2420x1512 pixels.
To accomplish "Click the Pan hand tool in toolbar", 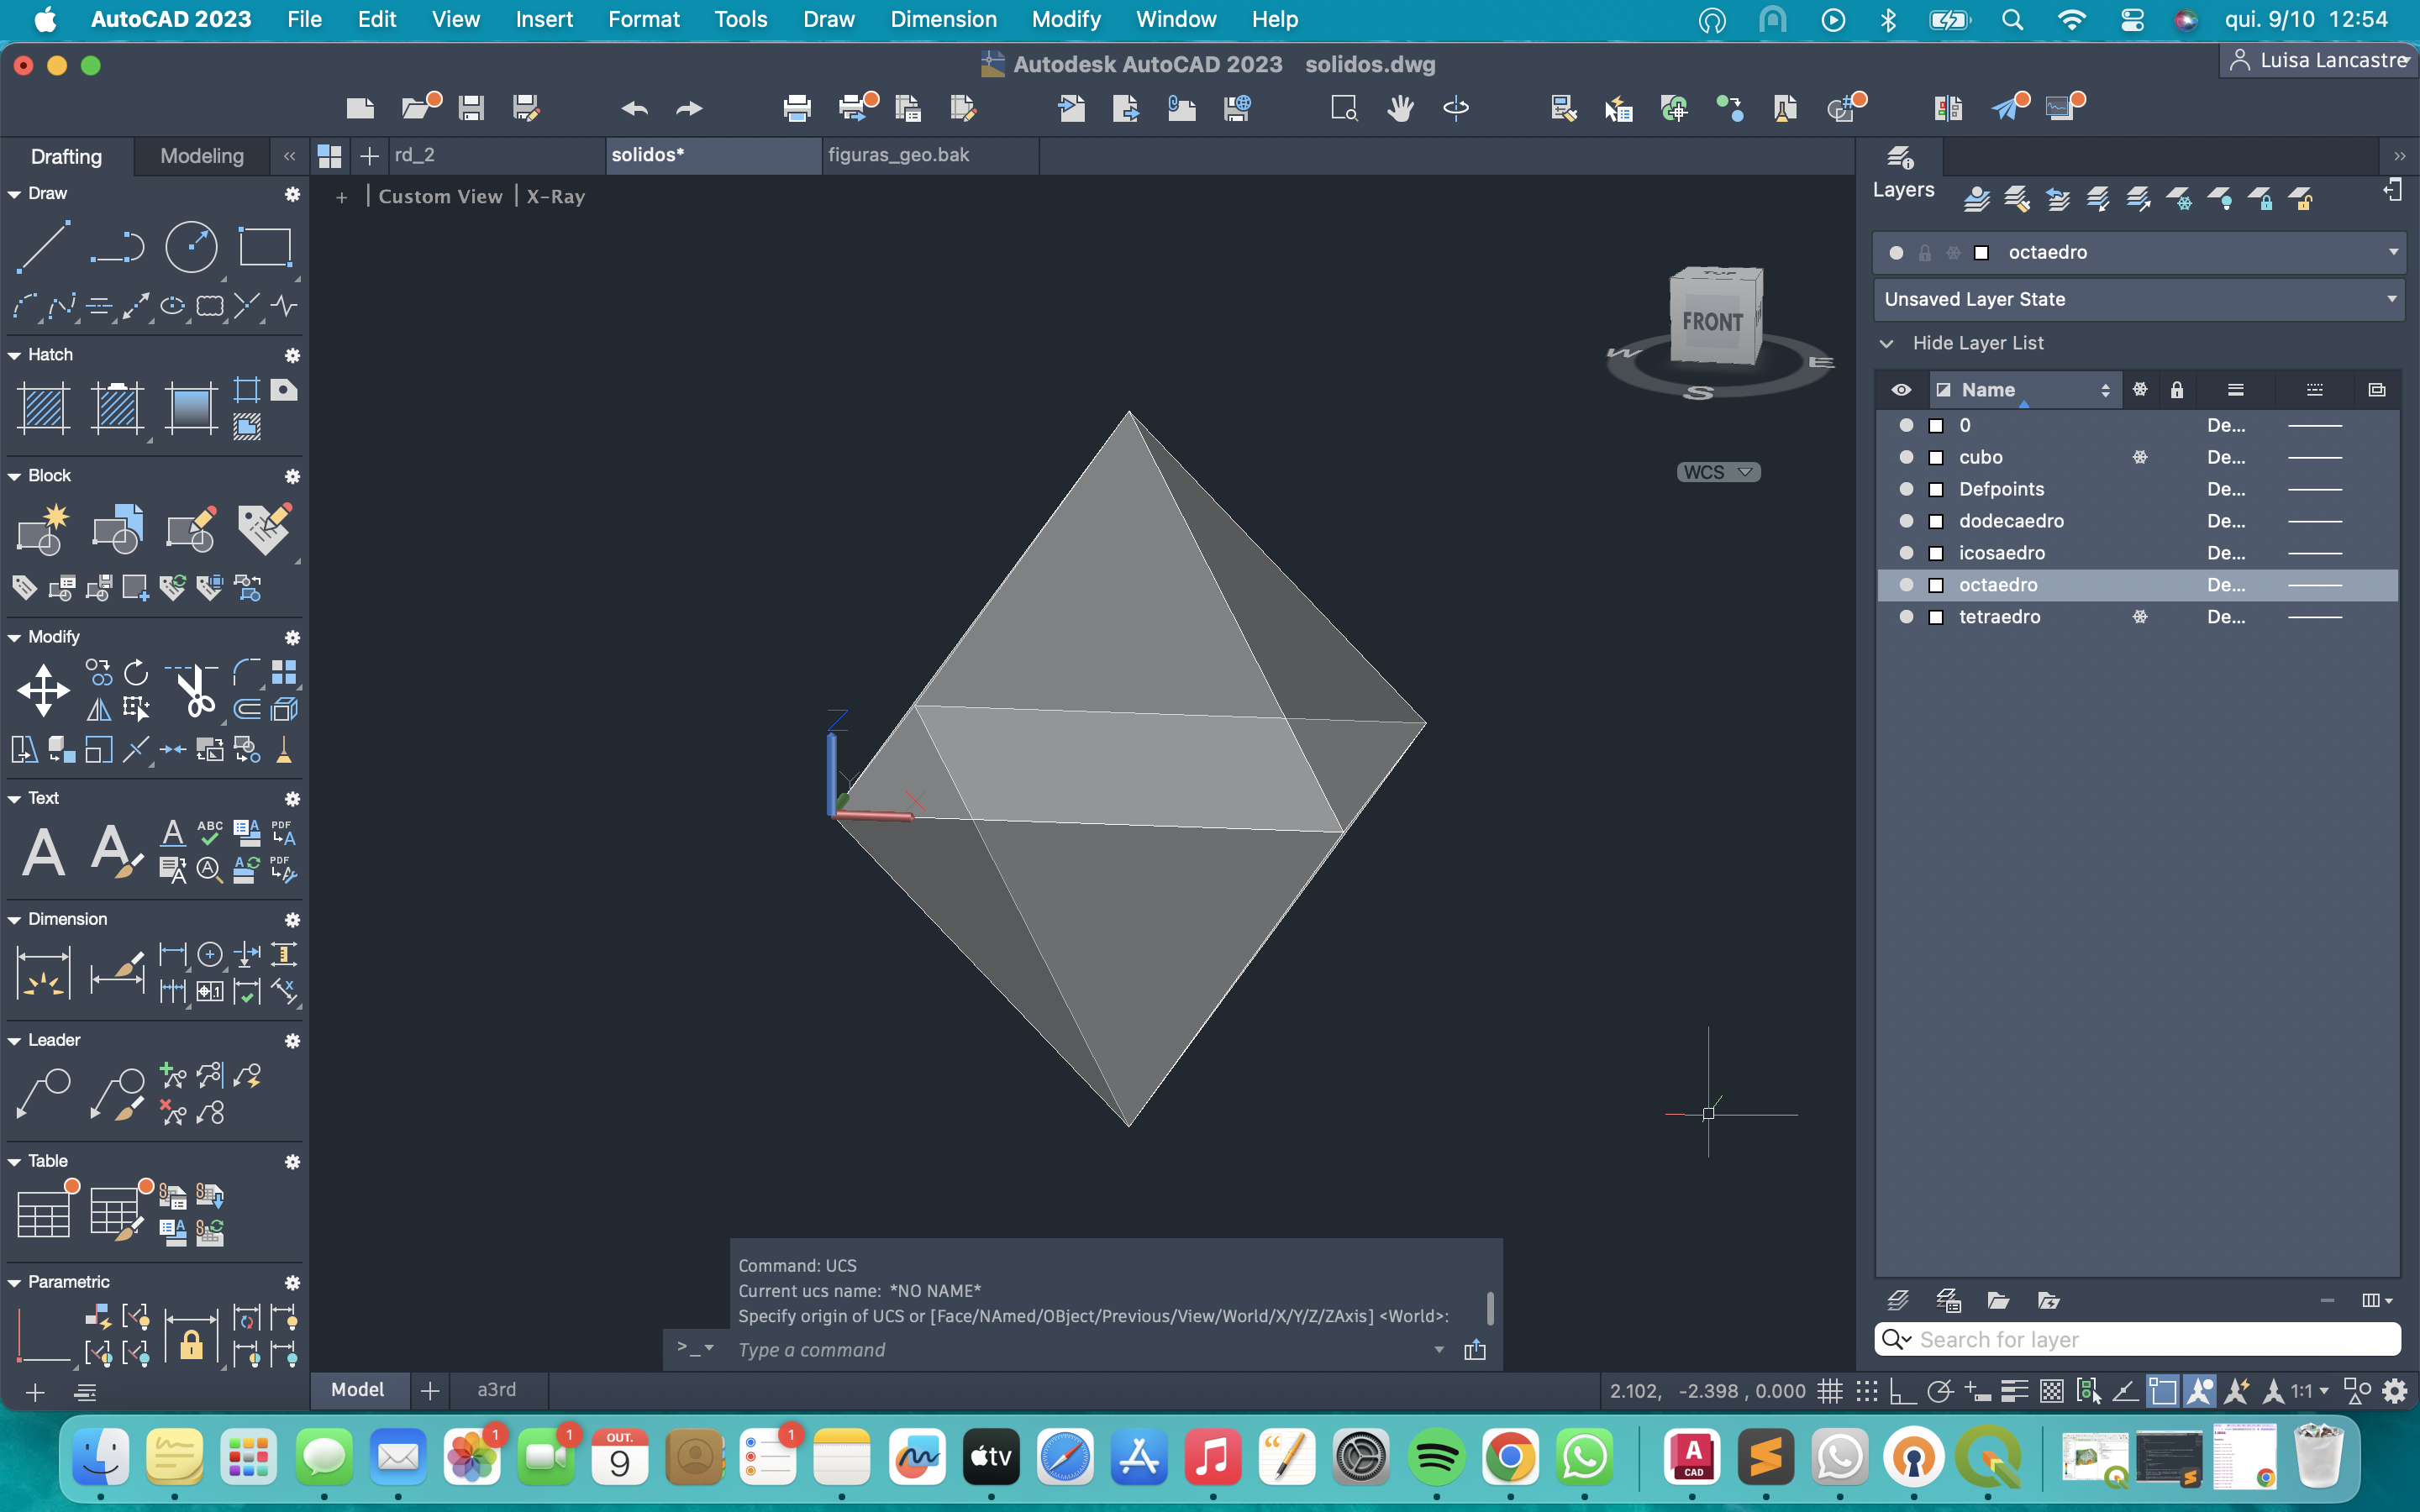I will [1400, 108].
